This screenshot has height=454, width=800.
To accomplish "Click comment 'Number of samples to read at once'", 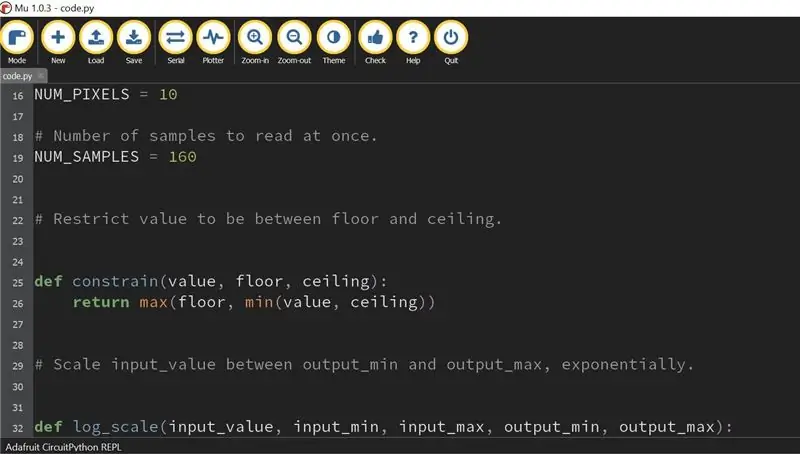I will [x=206, y=136].
